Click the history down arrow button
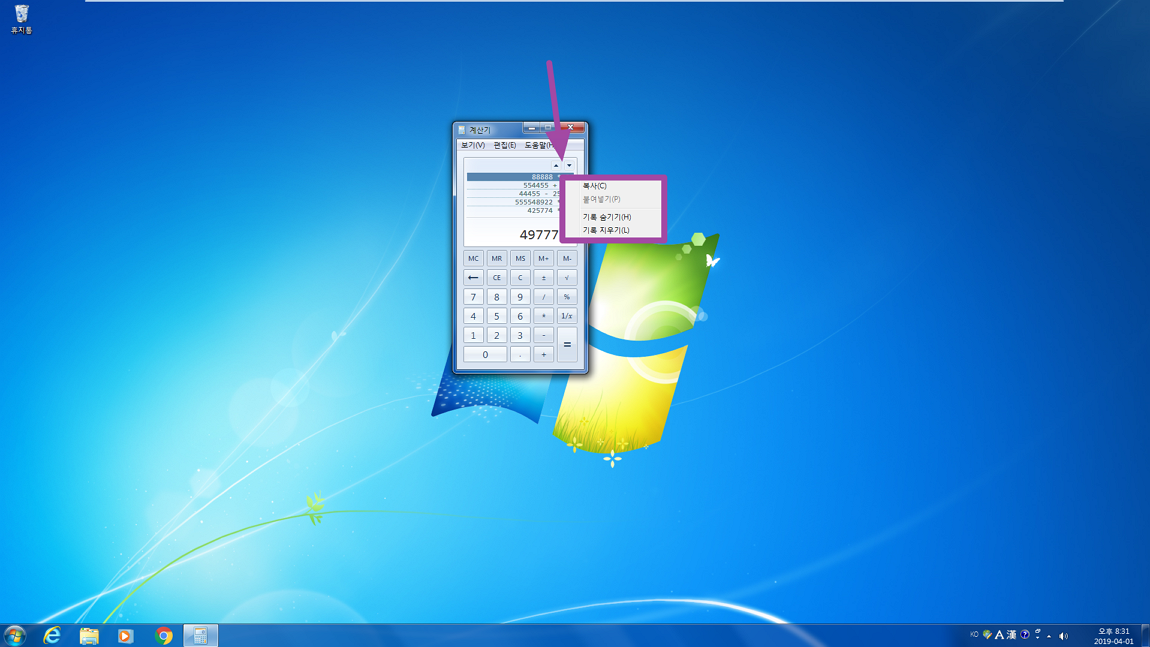The width and height of the screenshot is (1150, 647). pos(569,166)
